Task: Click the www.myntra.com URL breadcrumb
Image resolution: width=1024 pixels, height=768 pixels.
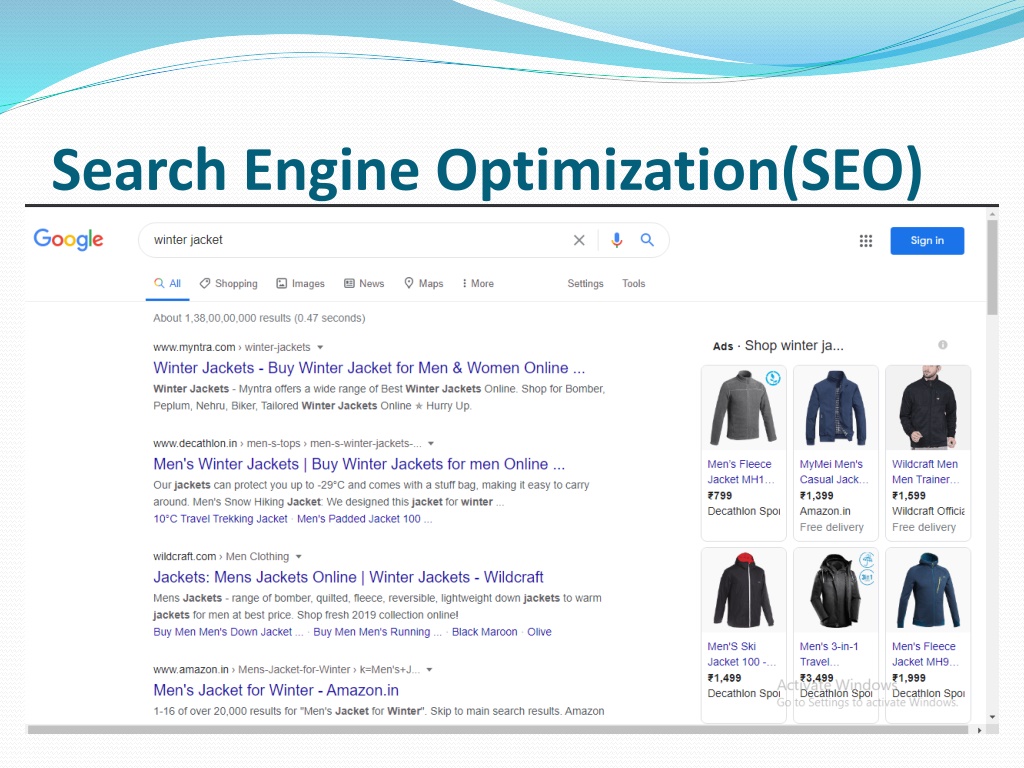Action: (x=232, y=347)
